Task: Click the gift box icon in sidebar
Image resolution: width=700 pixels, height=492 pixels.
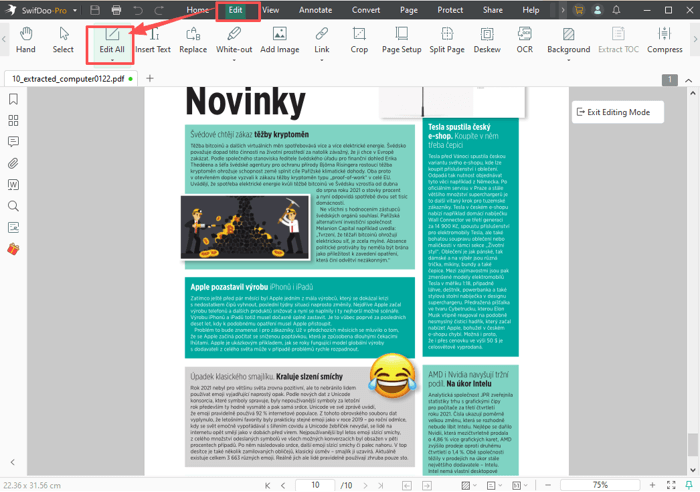Action: (13, 249)
